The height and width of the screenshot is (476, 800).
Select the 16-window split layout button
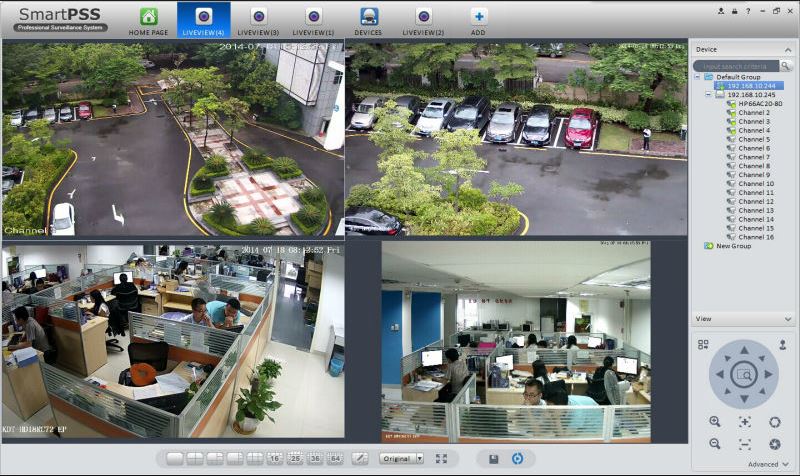pyautogui.click(x=274, y=458)
